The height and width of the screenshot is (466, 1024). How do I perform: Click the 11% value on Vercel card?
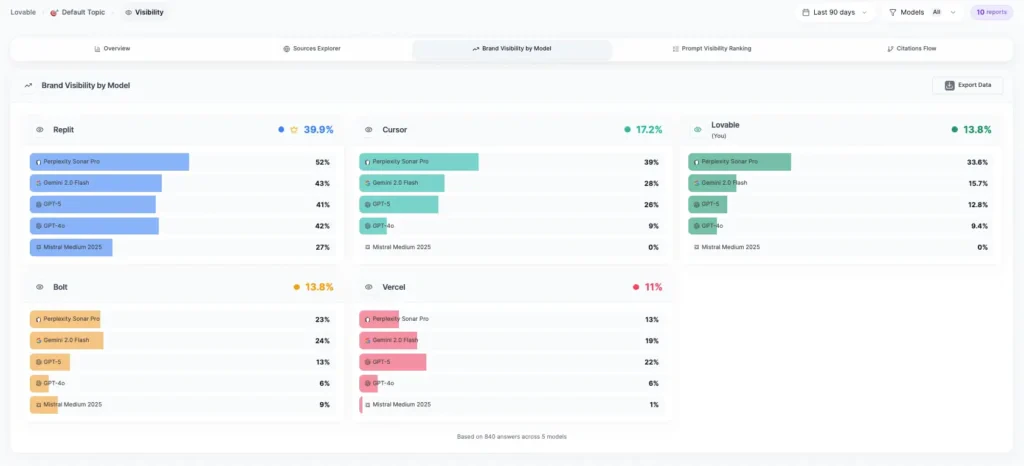coord(654,287)
